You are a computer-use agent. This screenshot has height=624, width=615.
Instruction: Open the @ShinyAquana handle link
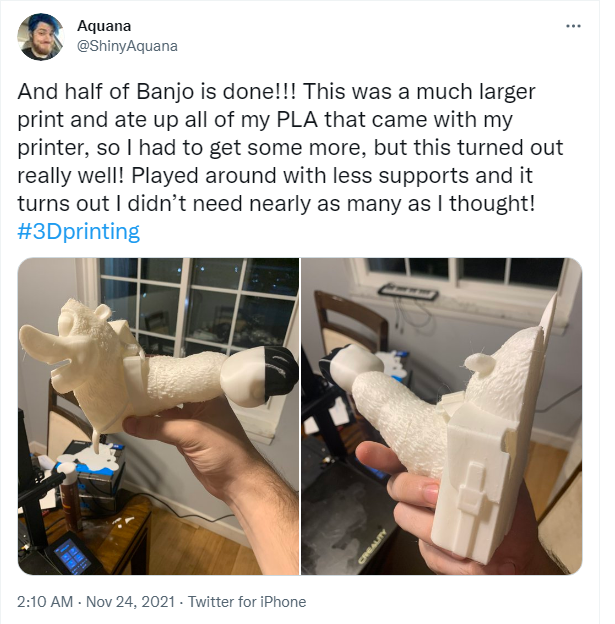click(127, 46)
